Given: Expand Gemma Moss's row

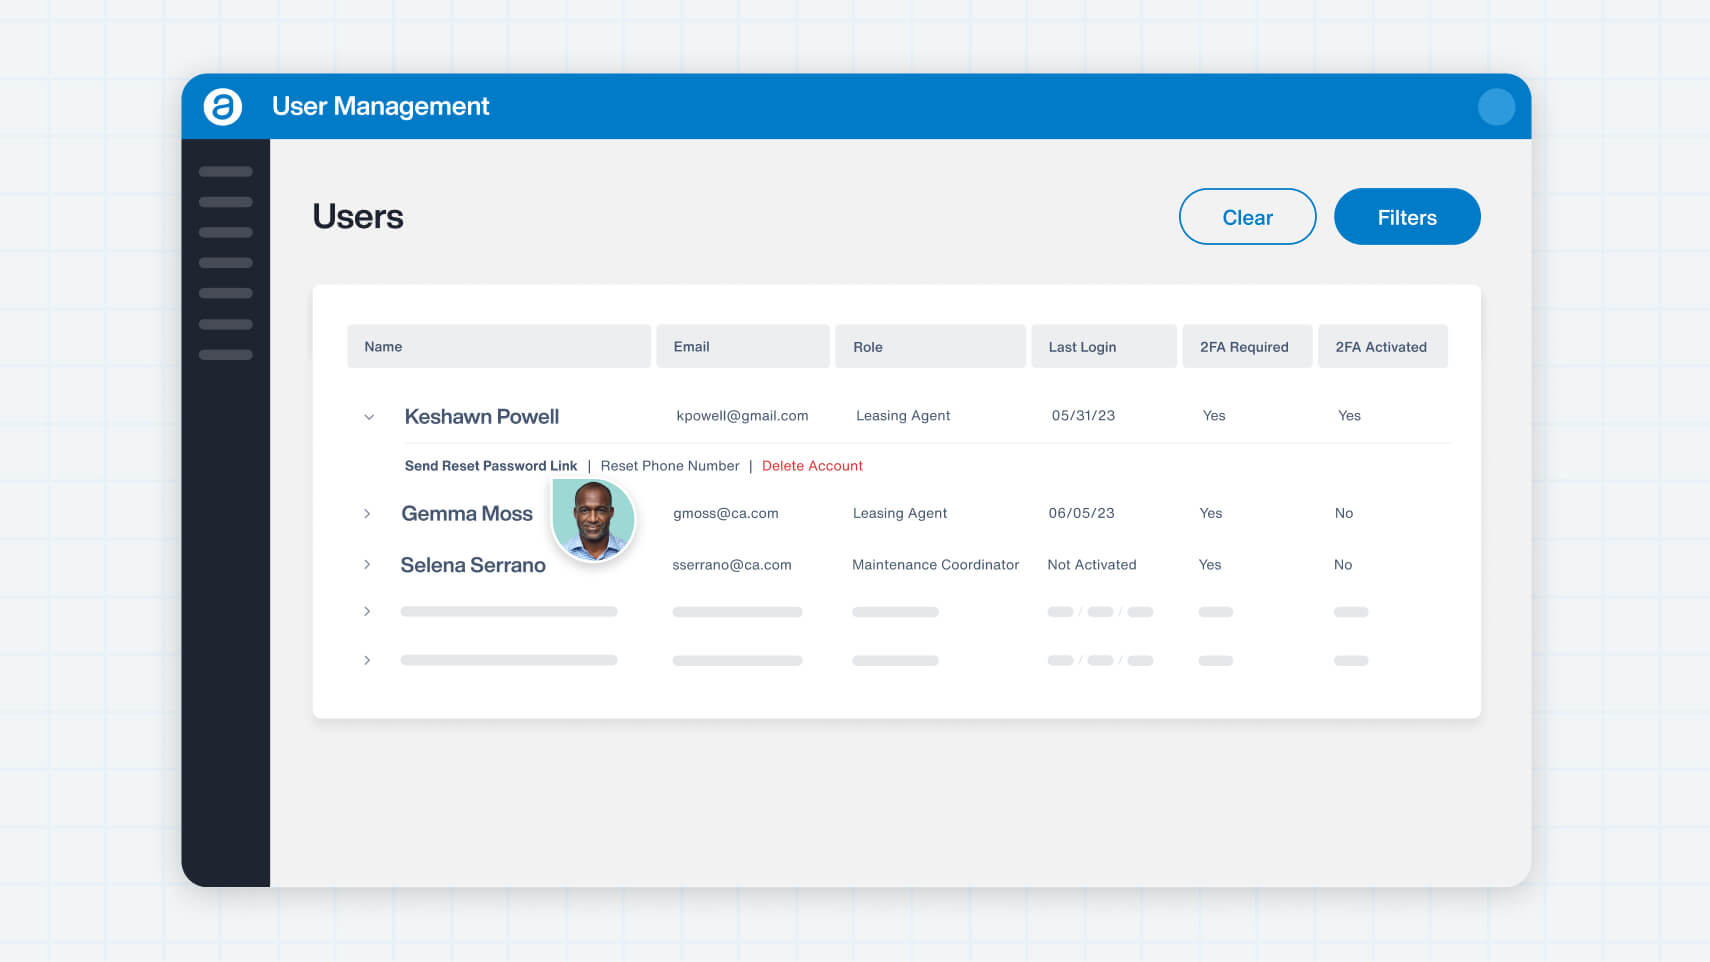Looking at the screenshot, I should pyautogui.click(x=367, y=513).
